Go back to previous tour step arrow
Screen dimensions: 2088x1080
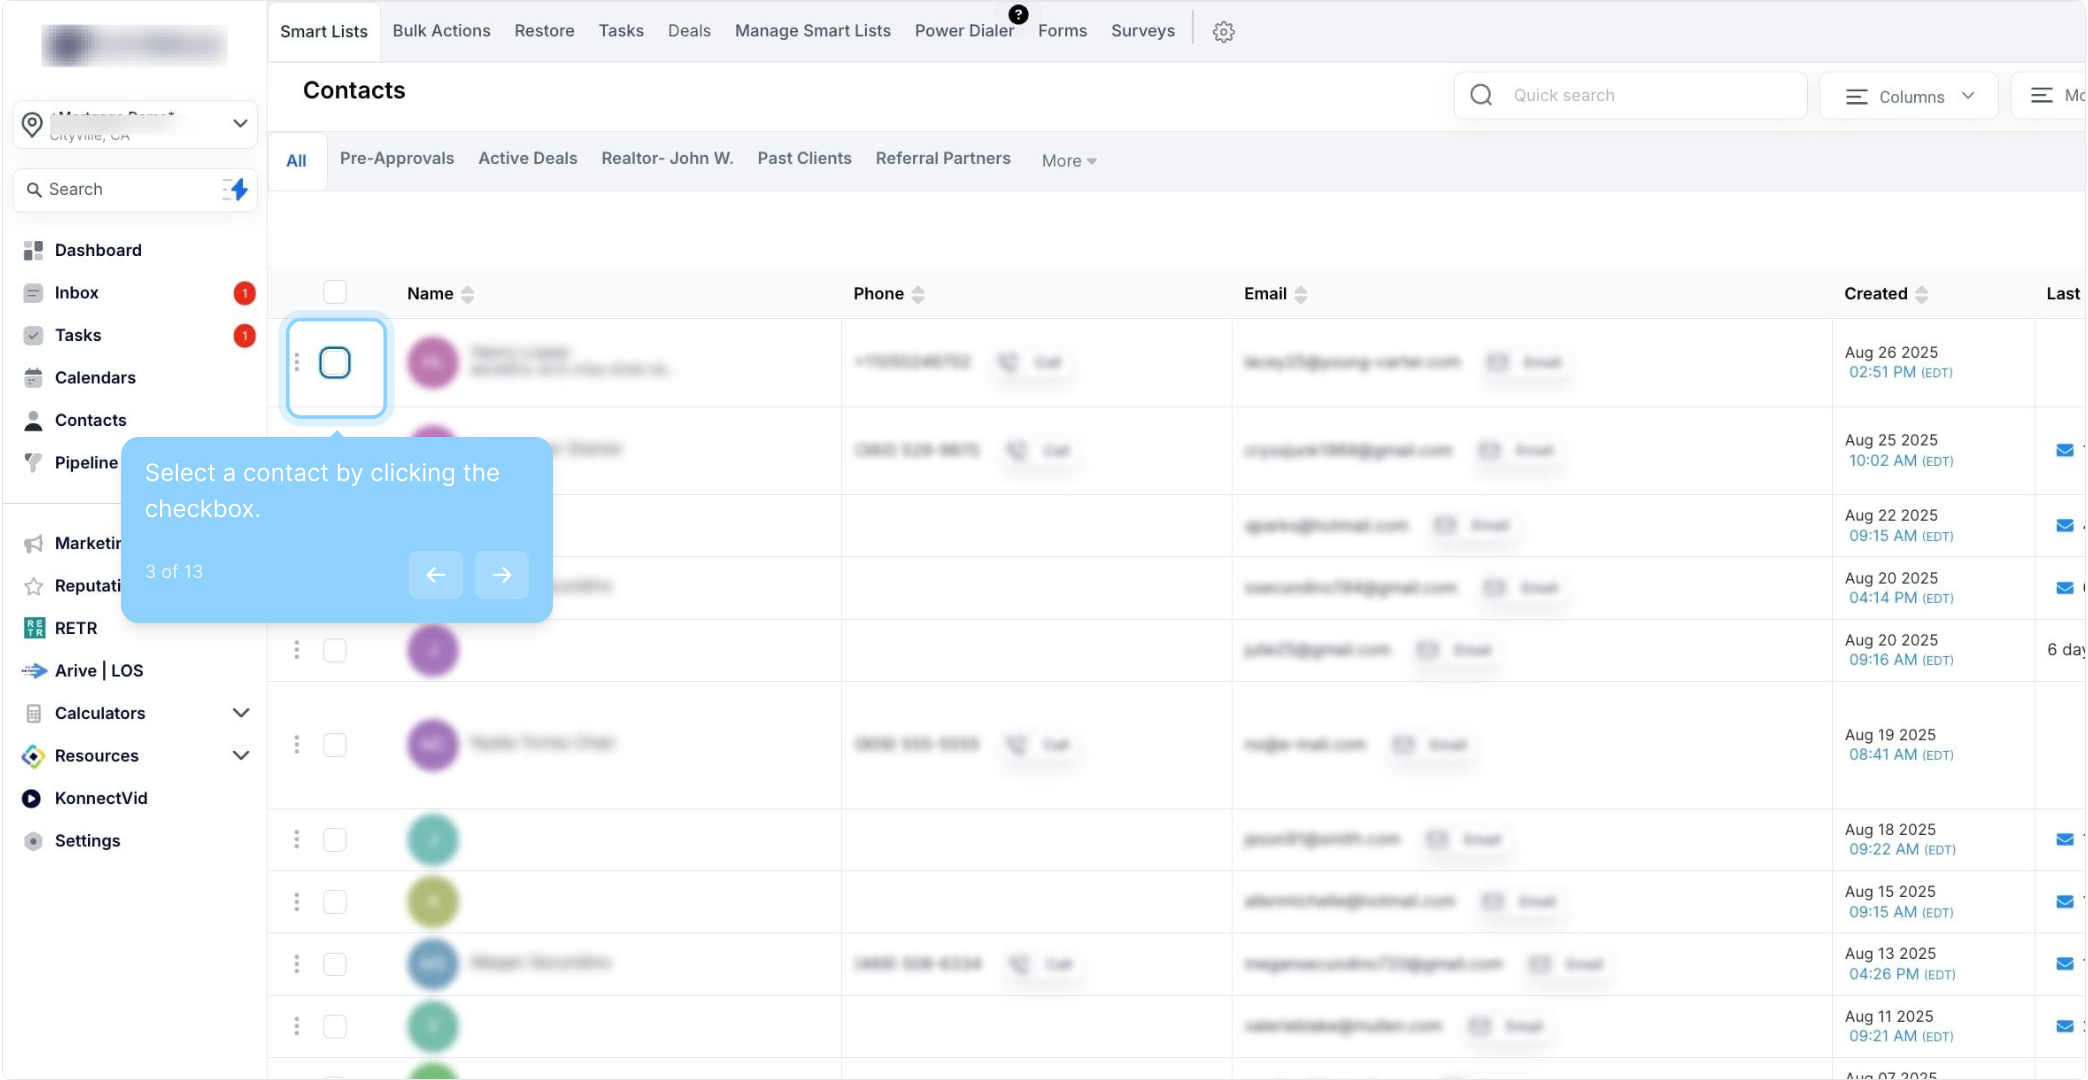point(435,574)
